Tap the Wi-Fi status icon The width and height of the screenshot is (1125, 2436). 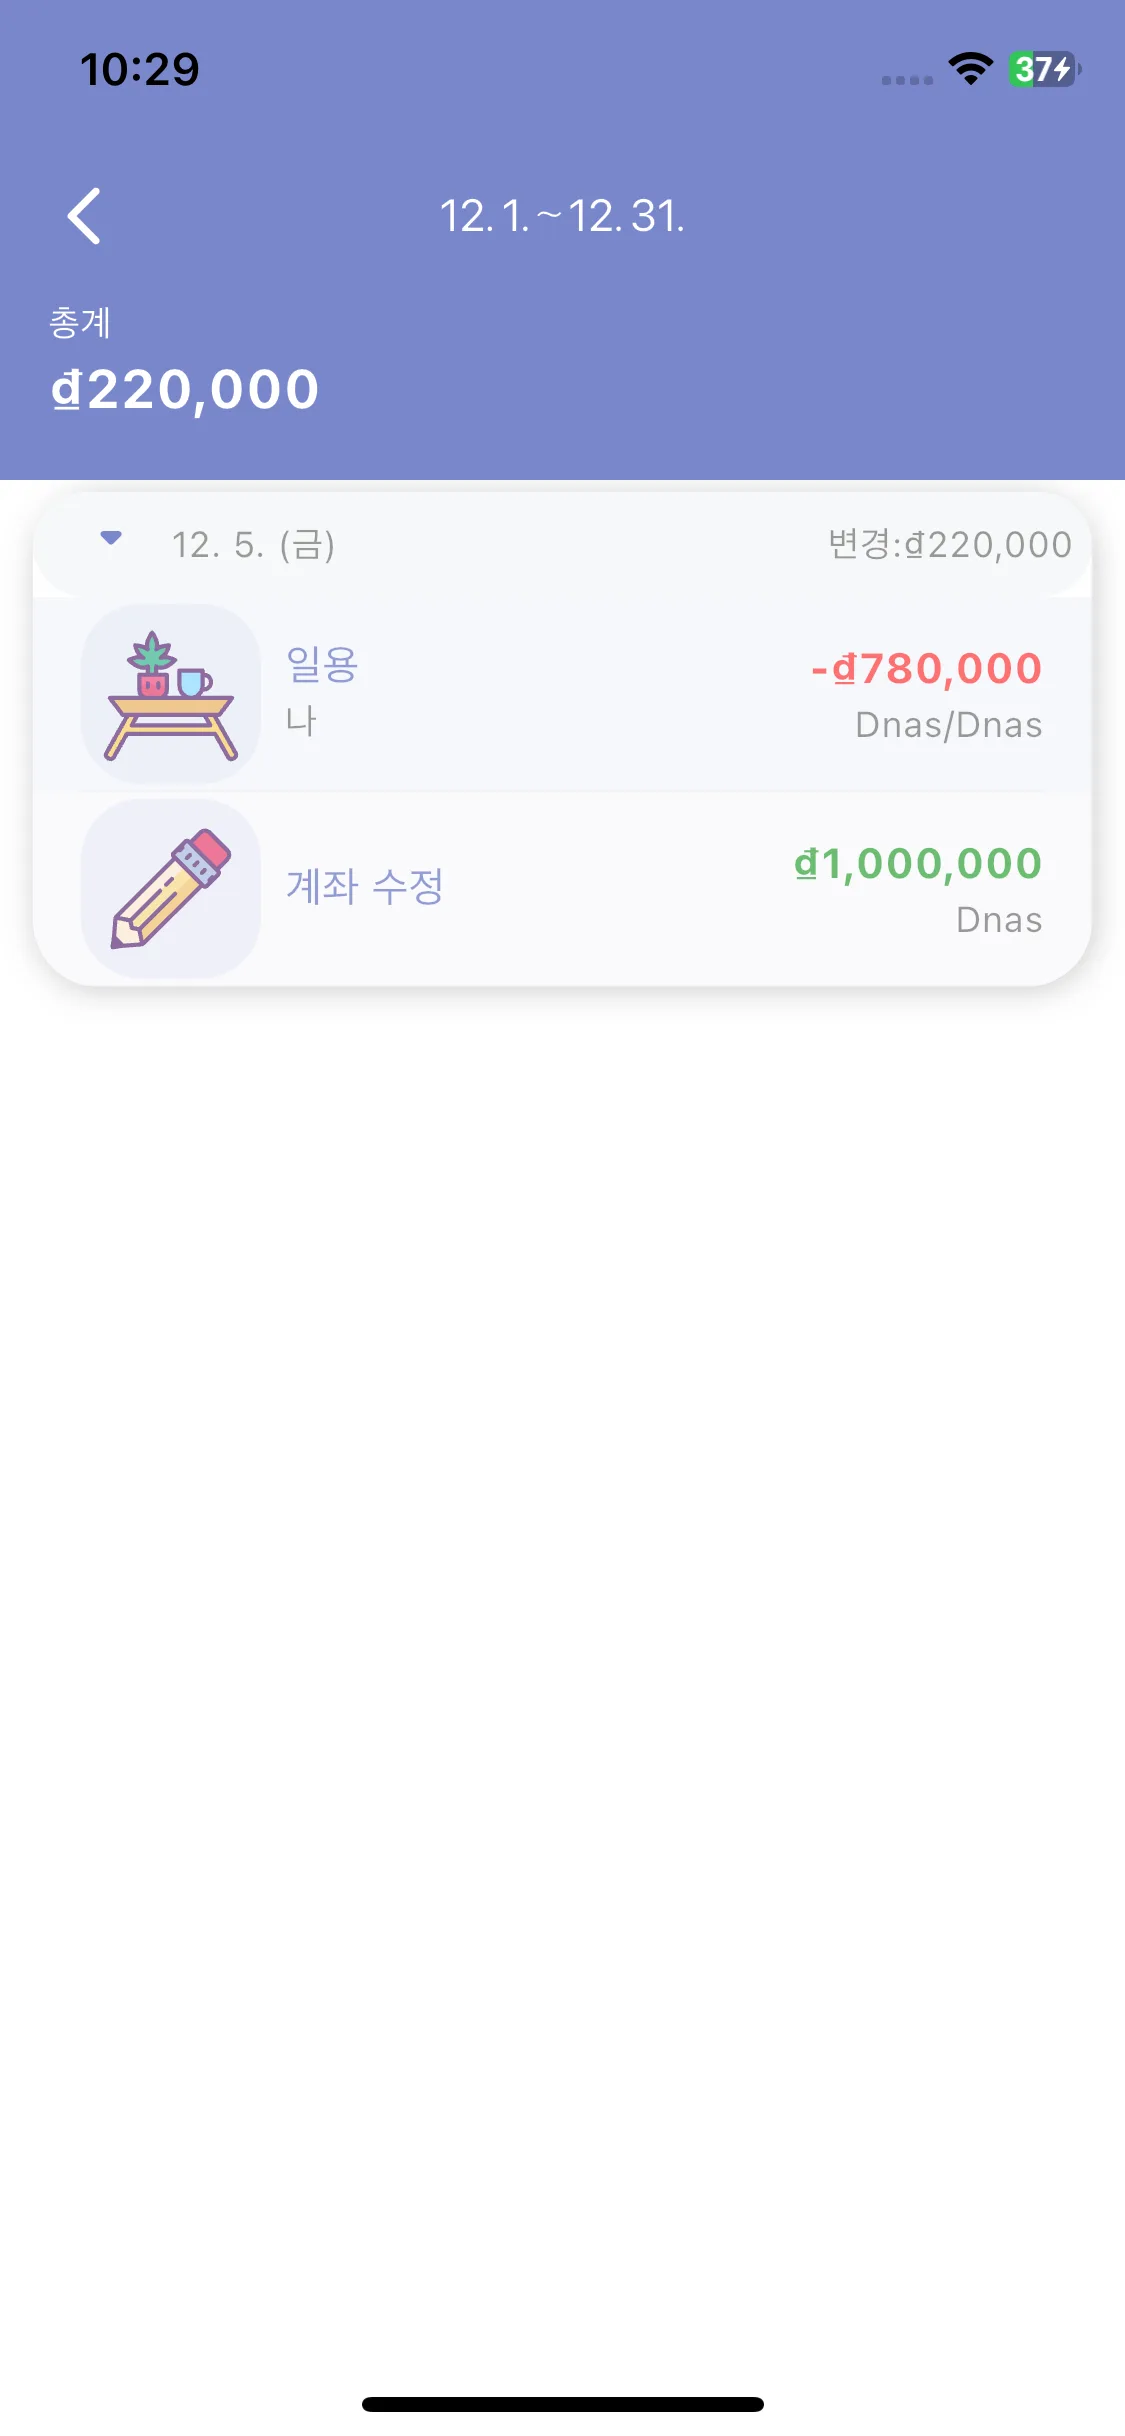coord(970,69)
